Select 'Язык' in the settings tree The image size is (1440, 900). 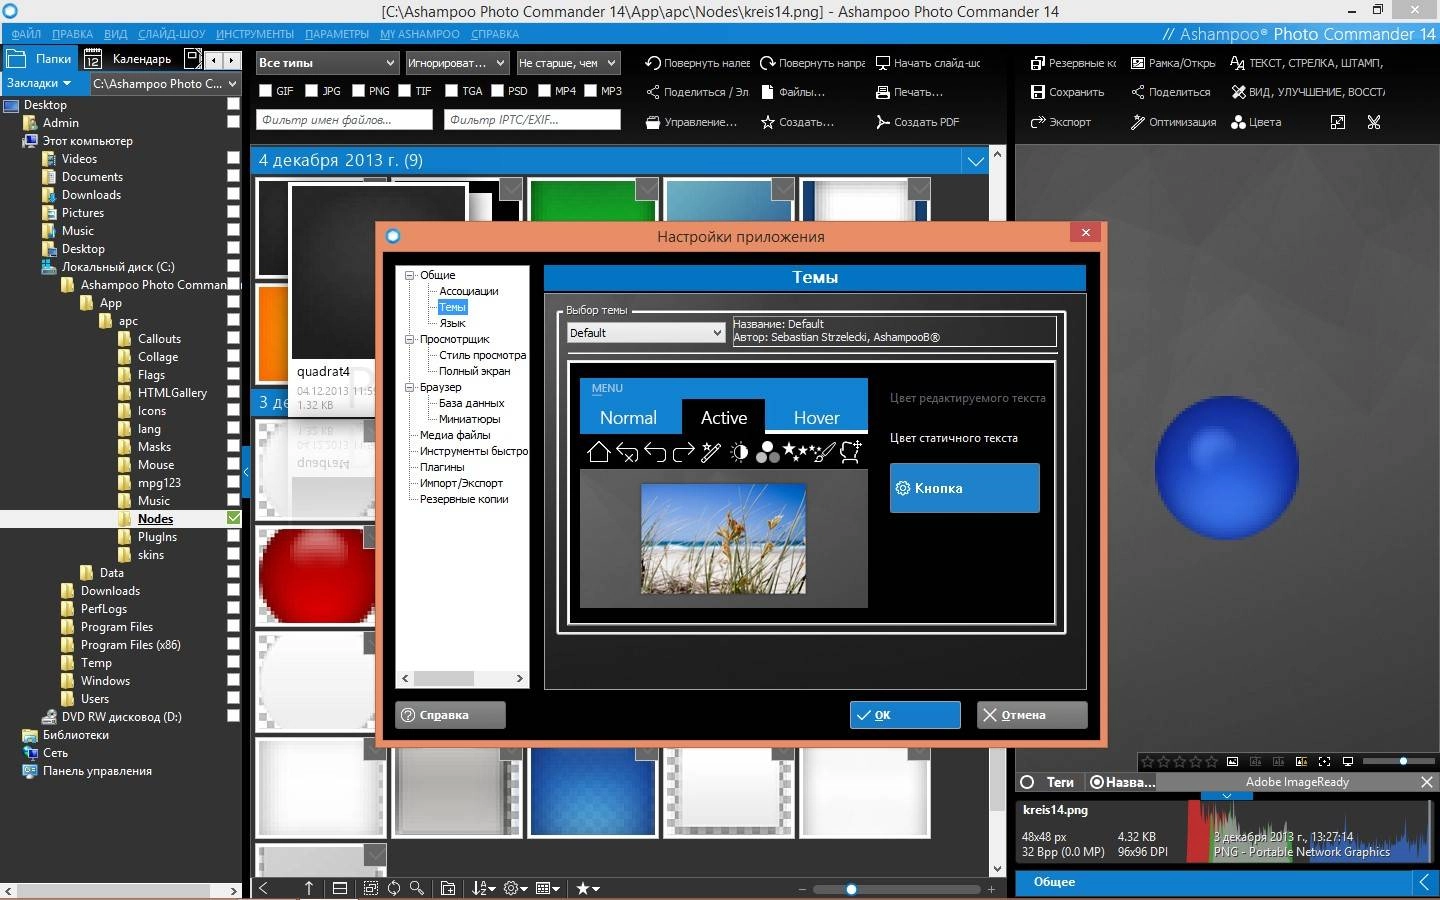452,323
